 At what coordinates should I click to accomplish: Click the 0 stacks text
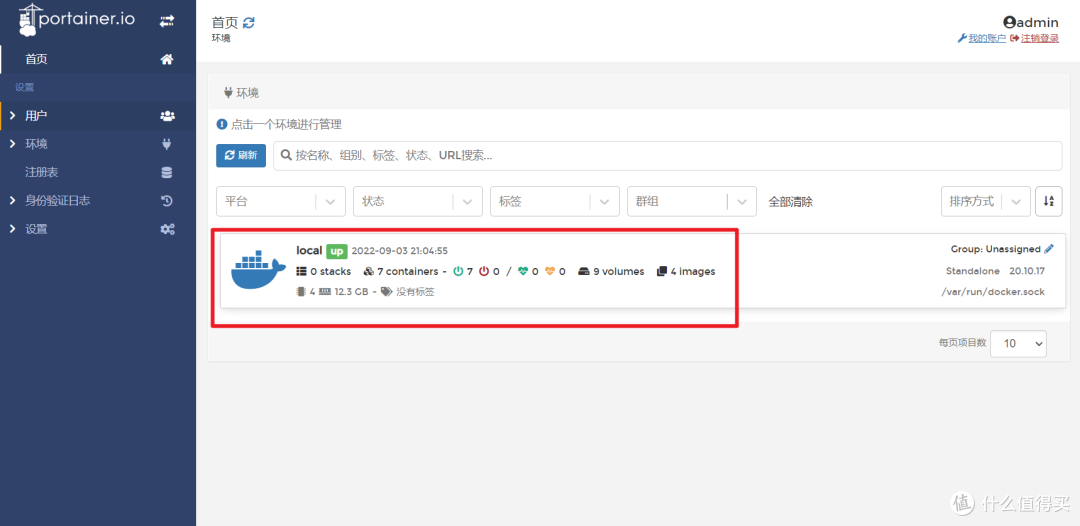tap(331, 271)
